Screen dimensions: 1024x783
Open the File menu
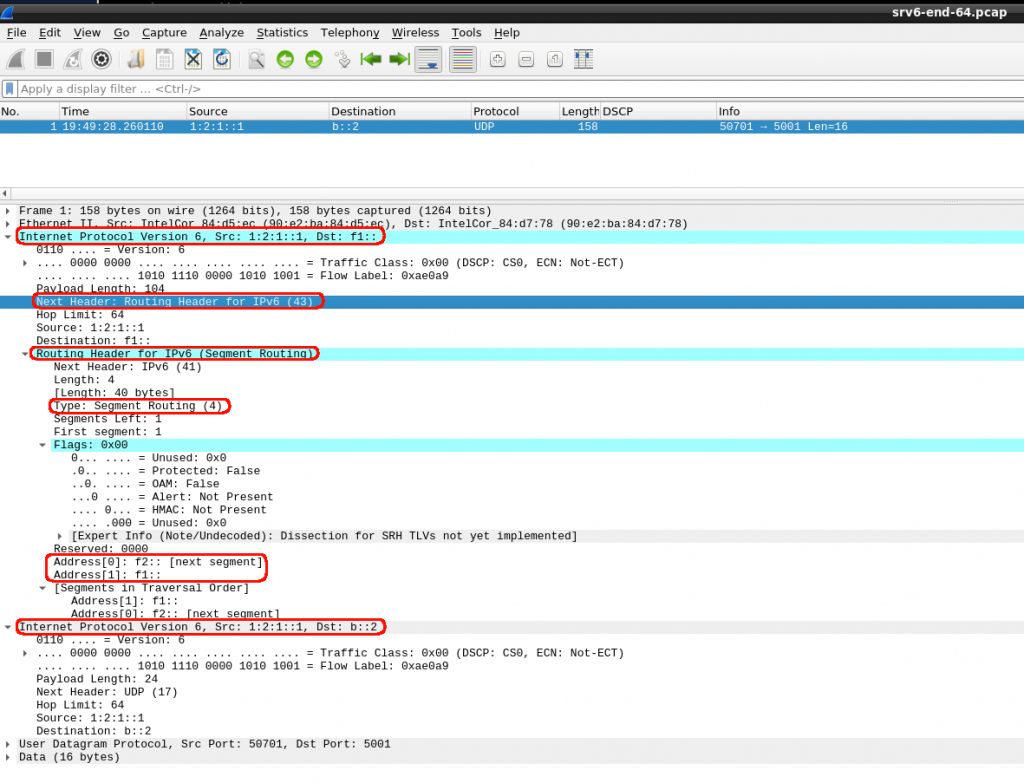tap(16, 33)
